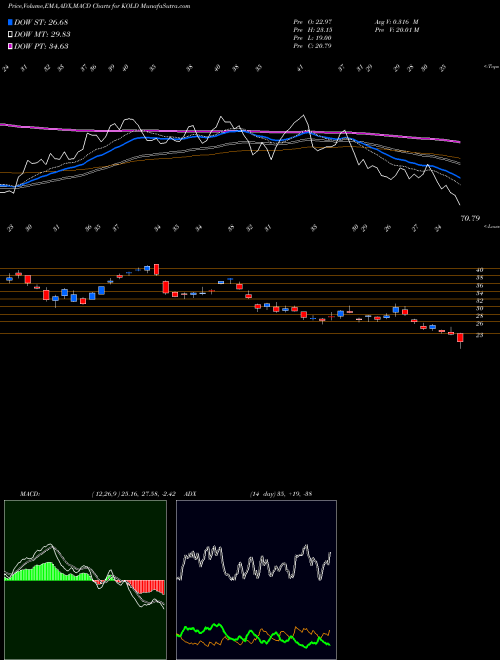Click the ADX heading label
Screen dimensions: 500x660
[x=190, y=494]
